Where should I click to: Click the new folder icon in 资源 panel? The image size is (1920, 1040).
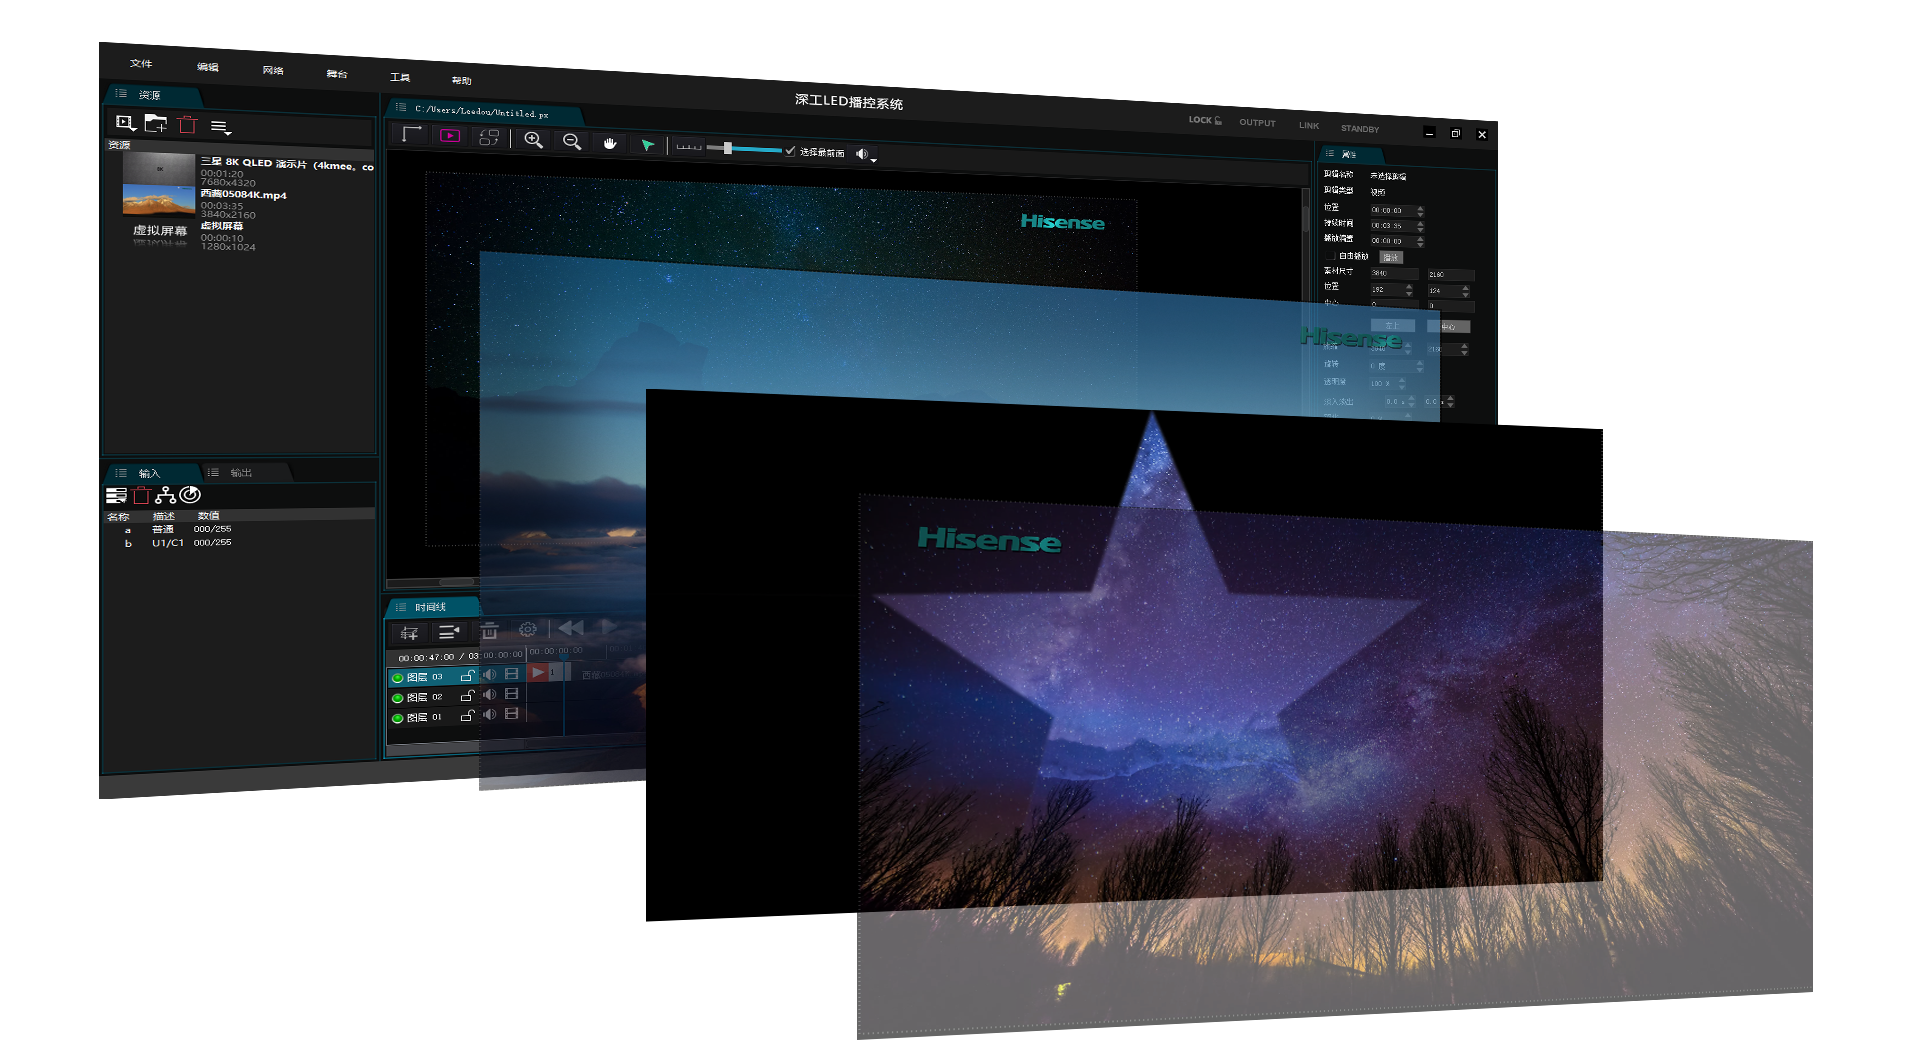click(155, 124)
